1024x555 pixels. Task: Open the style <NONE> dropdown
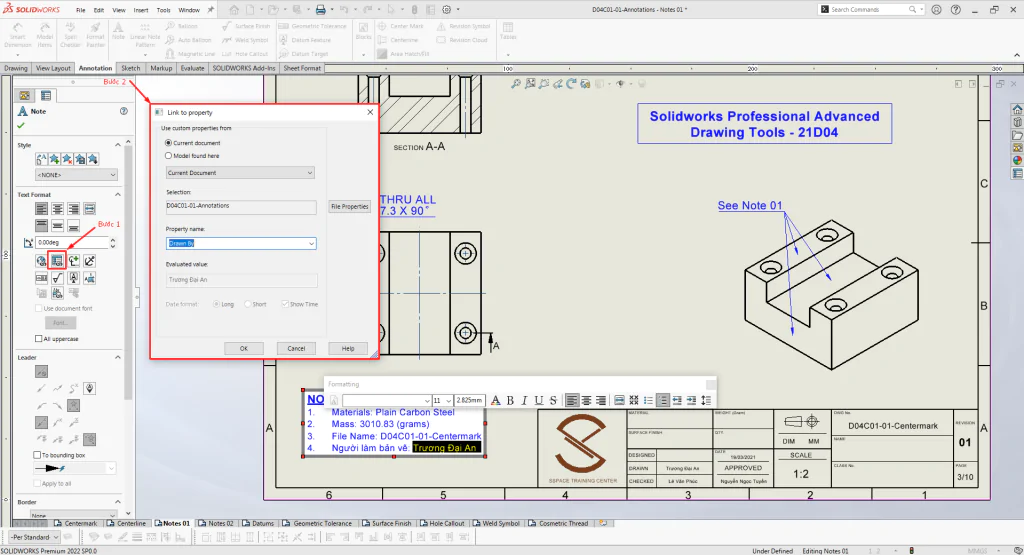[76, 175]
